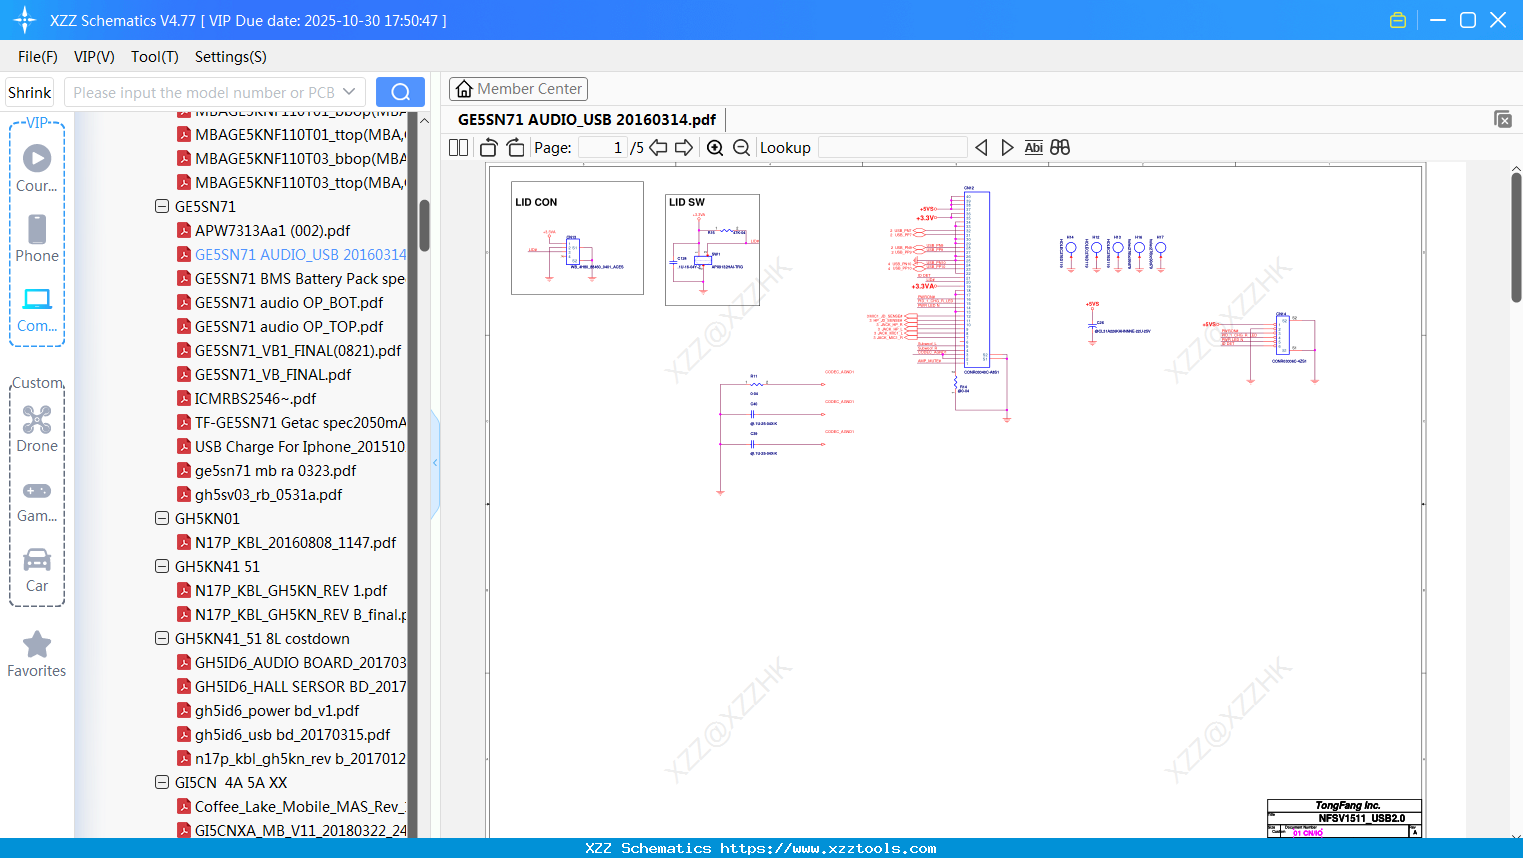Viewport: 1523px width, 858px height.
Task: Open GE5SN71_VB_FINAL.pdf from the tree
Action: coord(272,375)
